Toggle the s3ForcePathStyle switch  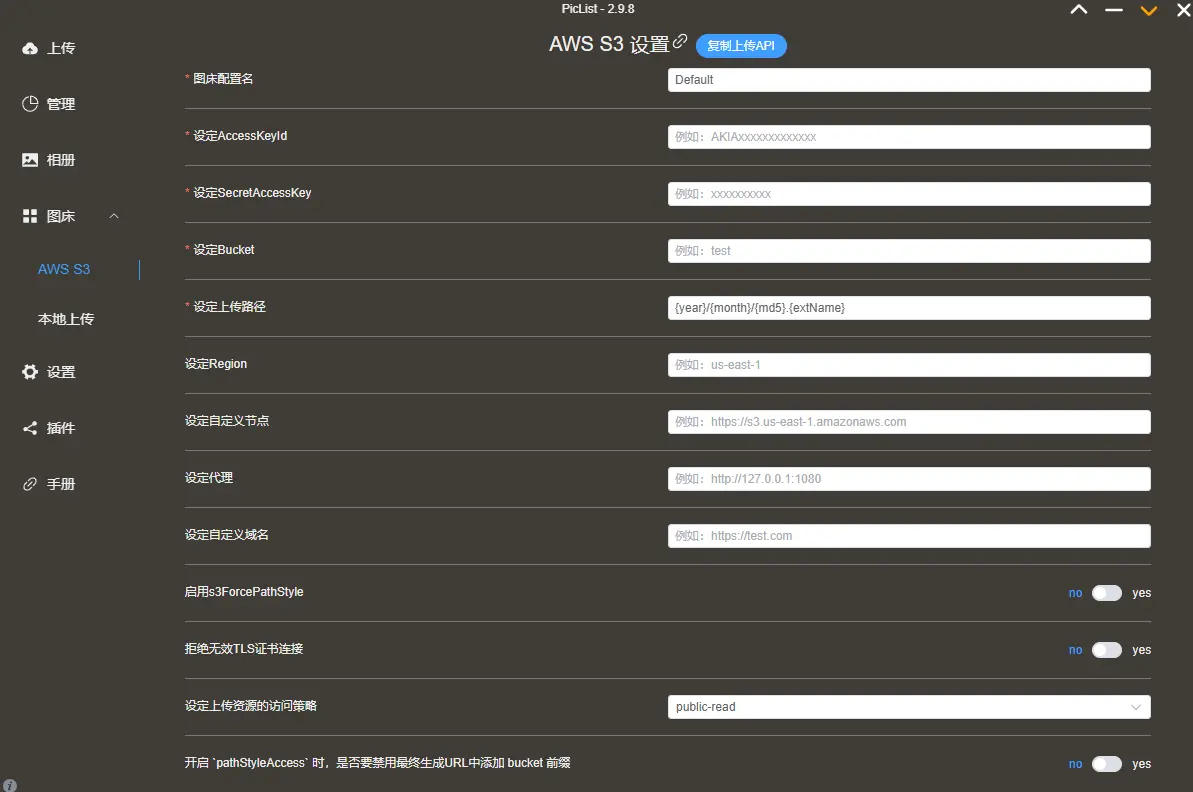pos(1106,593)
